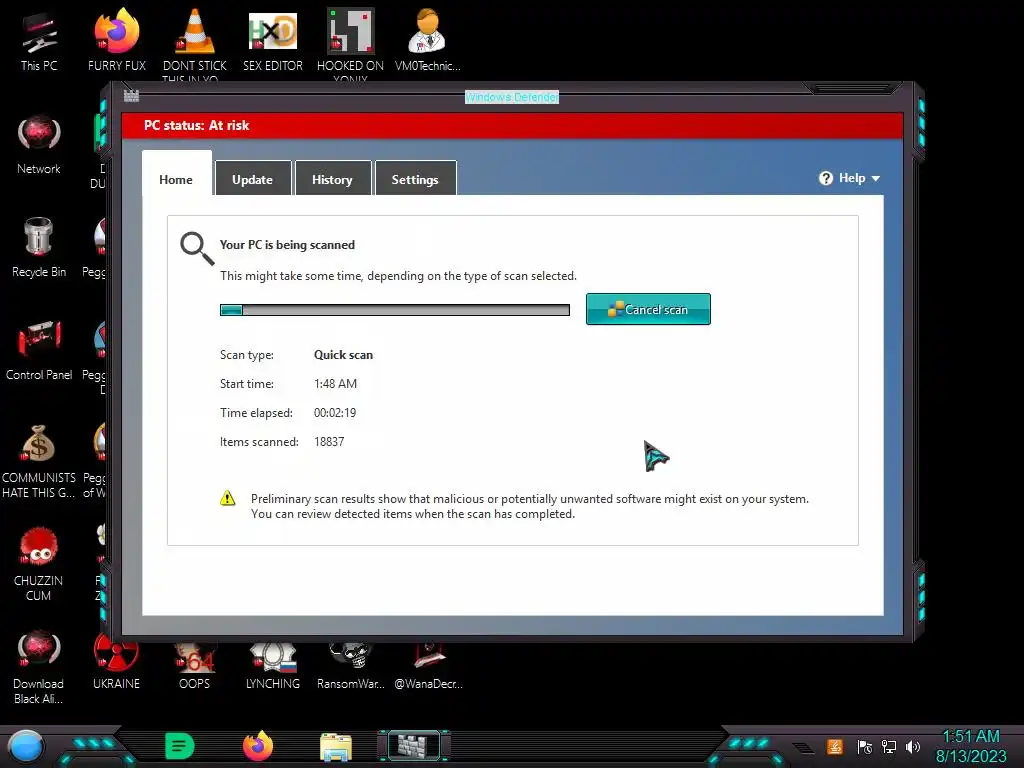The image size is (1024, 768).
Task: Open the Action Center flag tray icon
Action: click(x=865, y=746)
